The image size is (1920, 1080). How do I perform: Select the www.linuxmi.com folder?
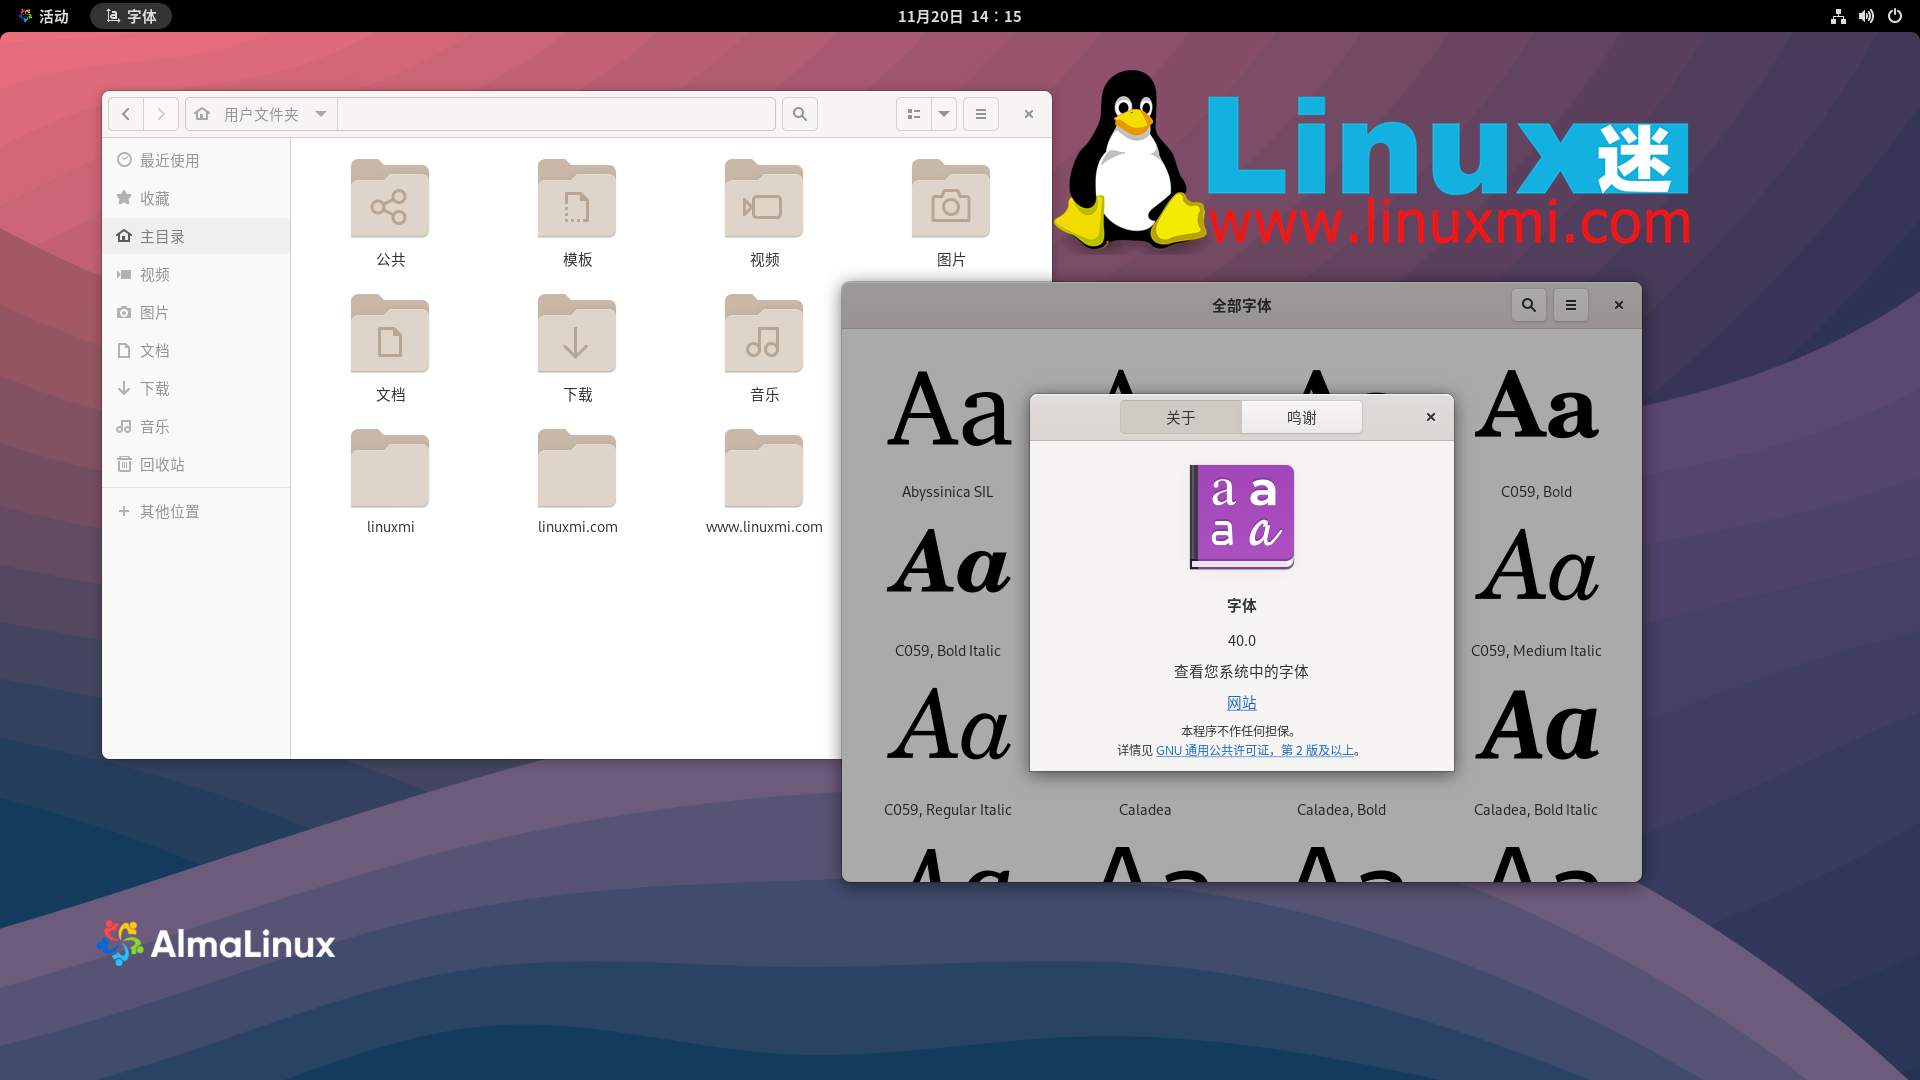coord(764,469)
